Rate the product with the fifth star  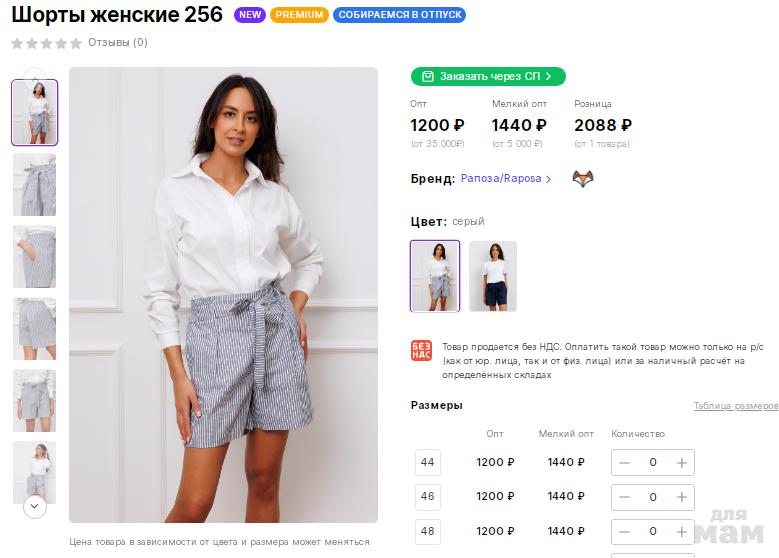point(76,43)
